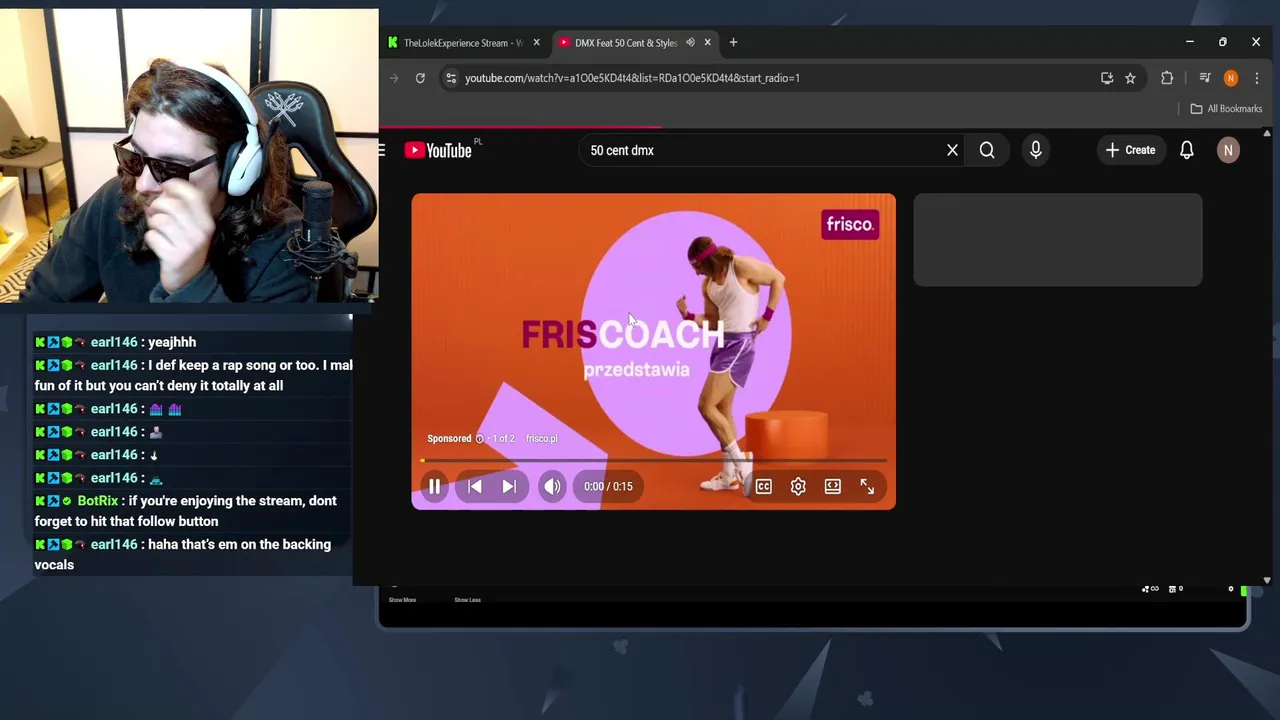Click the page scrollbar down arrow
Image resolution: width=1280 pixels, height=720 pixels.
tap(1267, 580)
